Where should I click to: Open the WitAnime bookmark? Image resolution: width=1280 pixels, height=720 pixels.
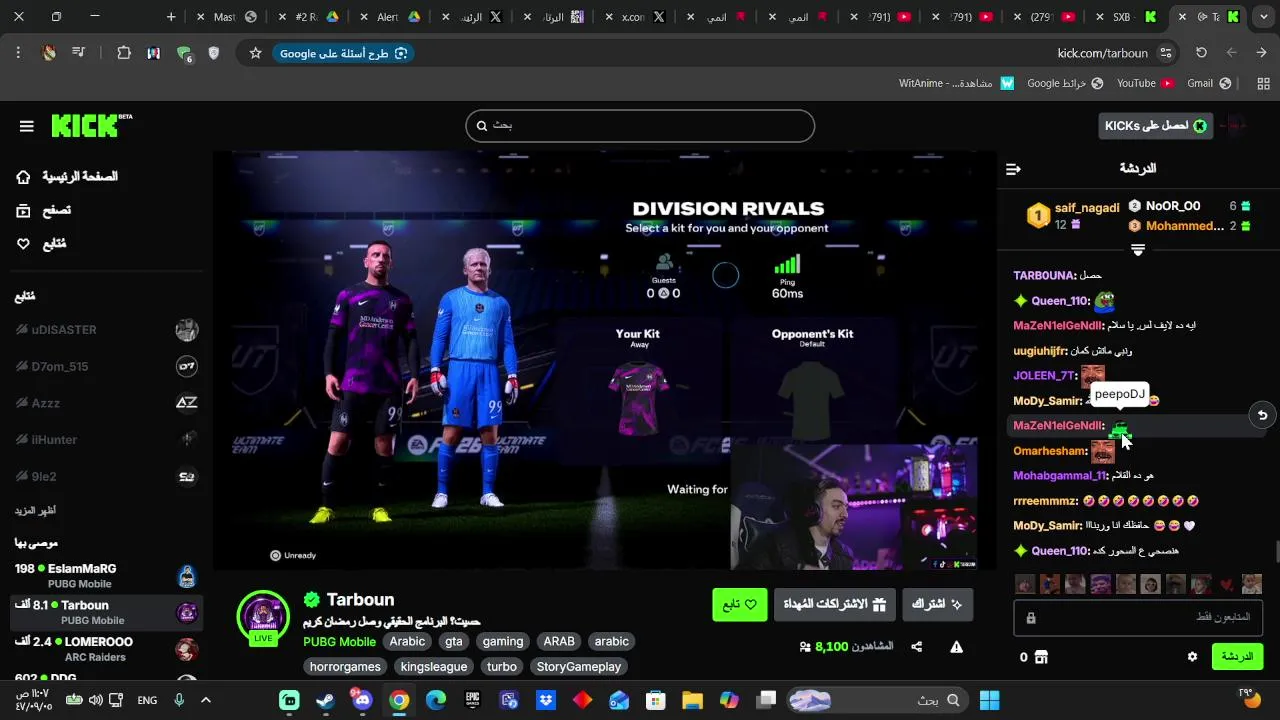956,83
